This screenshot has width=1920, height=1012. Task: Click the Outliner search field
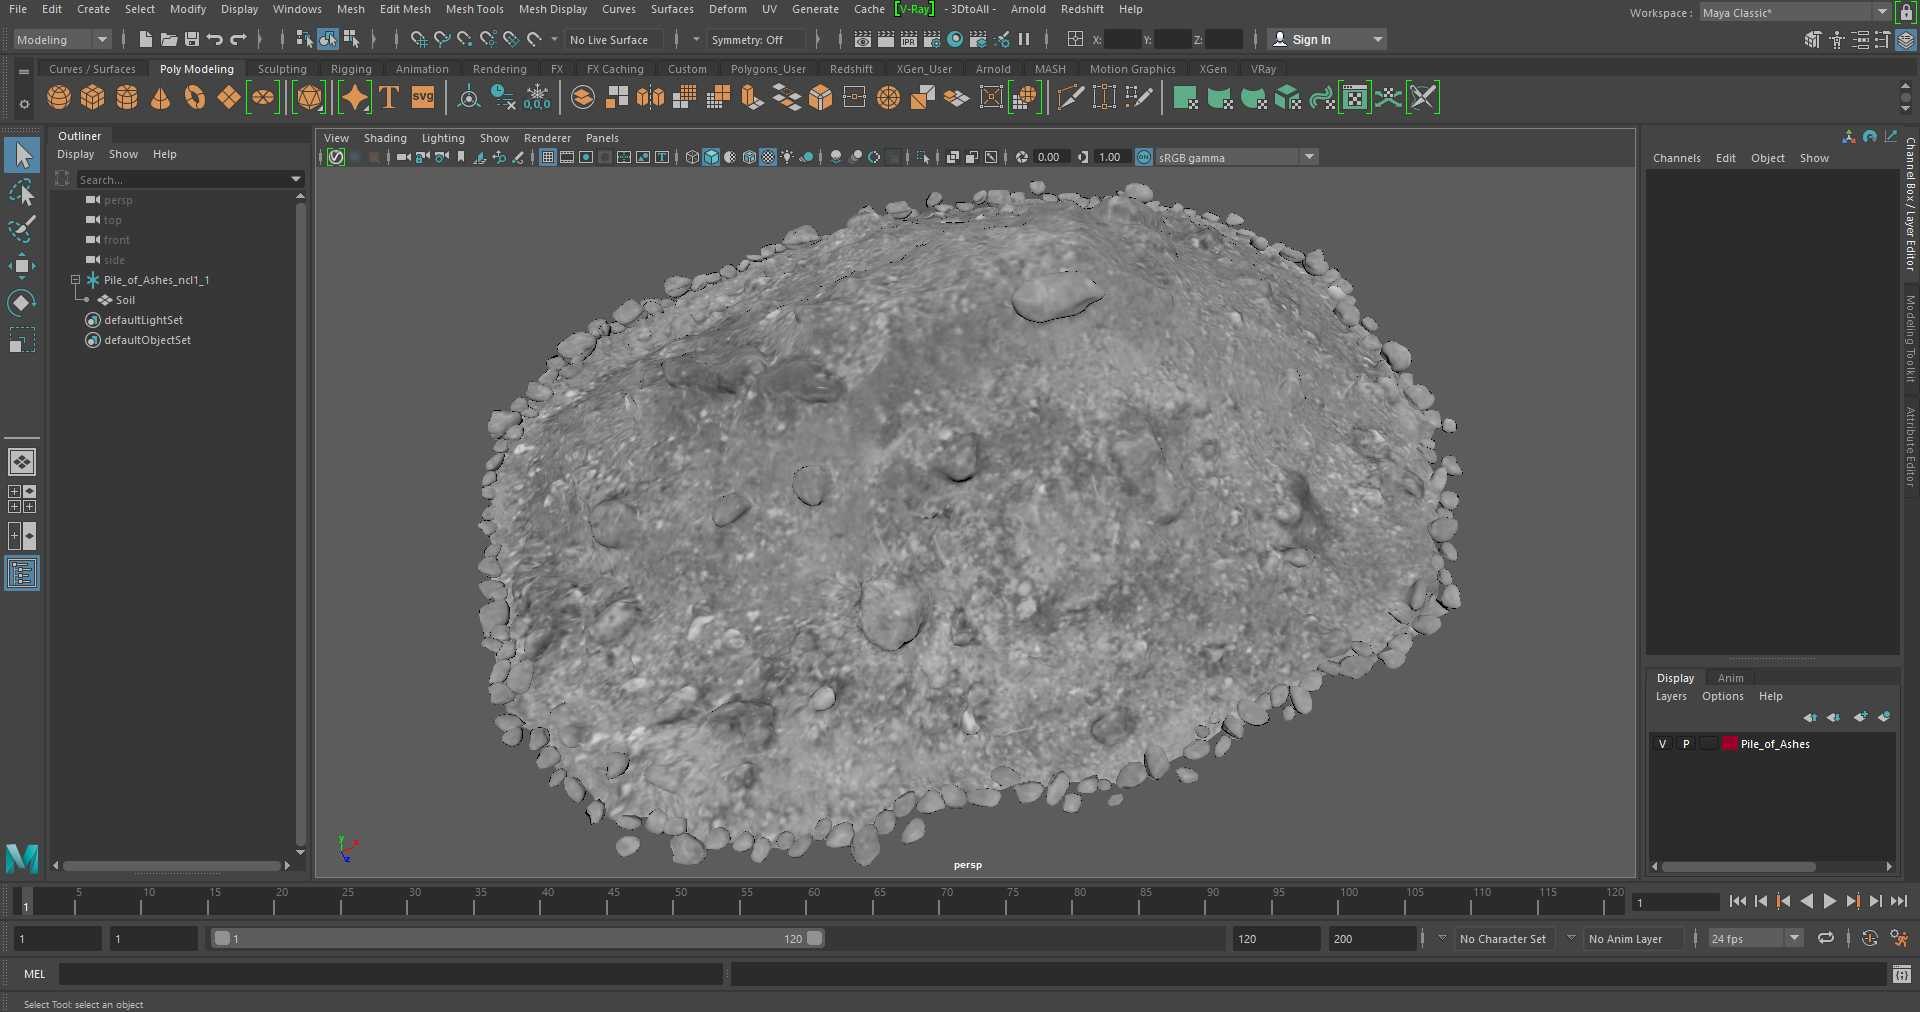182,179
